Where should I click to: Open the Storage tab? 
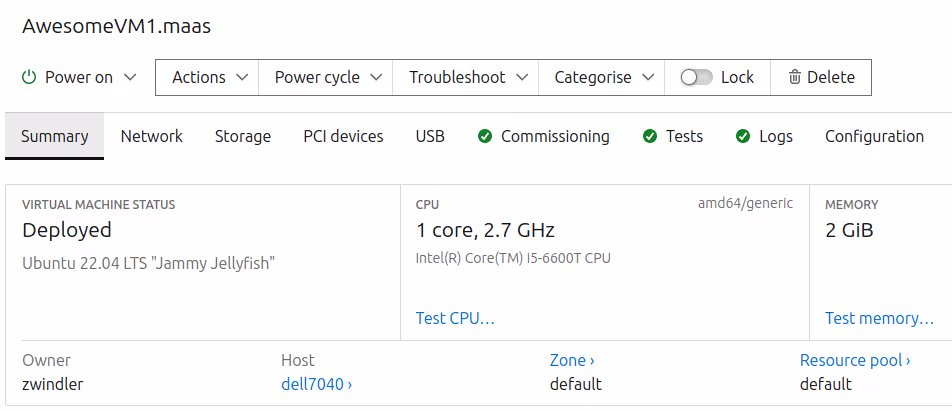coord(243,136)
